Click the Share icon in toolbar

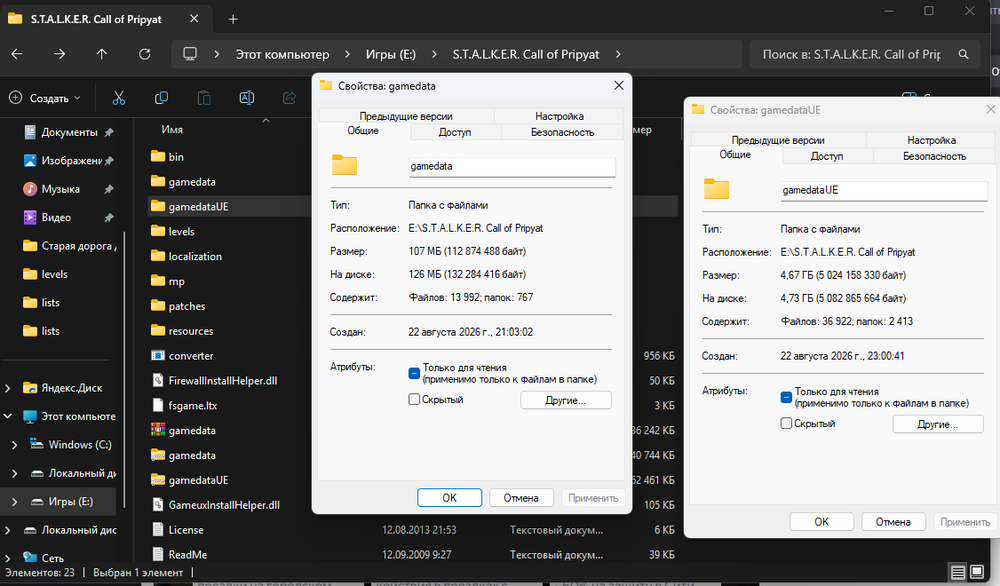coord(290,98)
